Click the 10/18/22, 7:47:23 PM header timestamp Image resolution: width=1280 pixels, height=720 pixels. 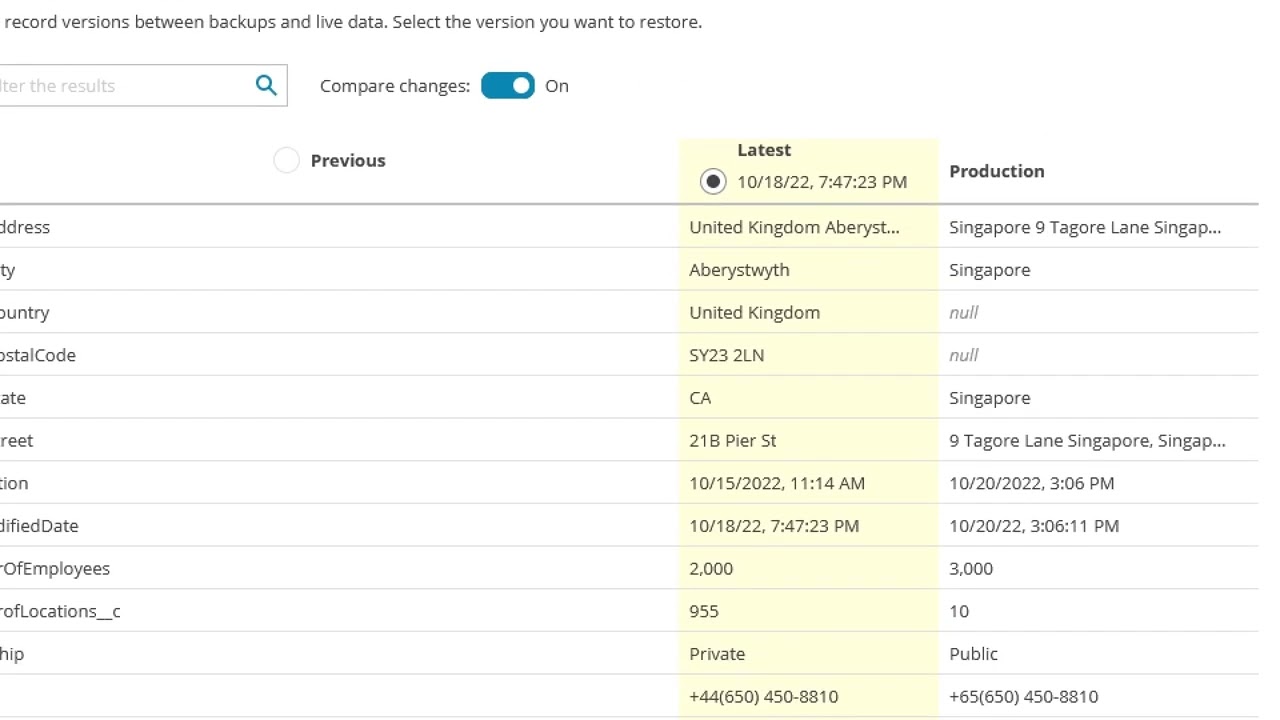[x=822, y=182]
